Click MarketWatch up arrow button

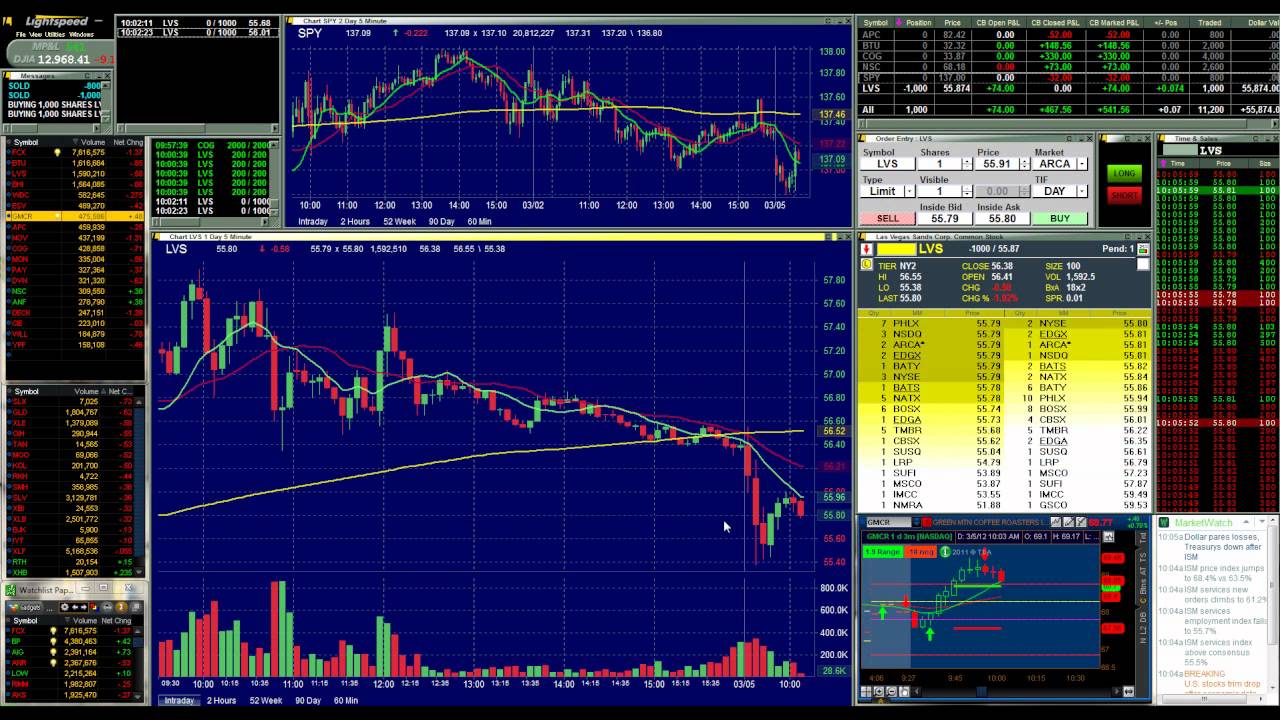coord(1246,522)
